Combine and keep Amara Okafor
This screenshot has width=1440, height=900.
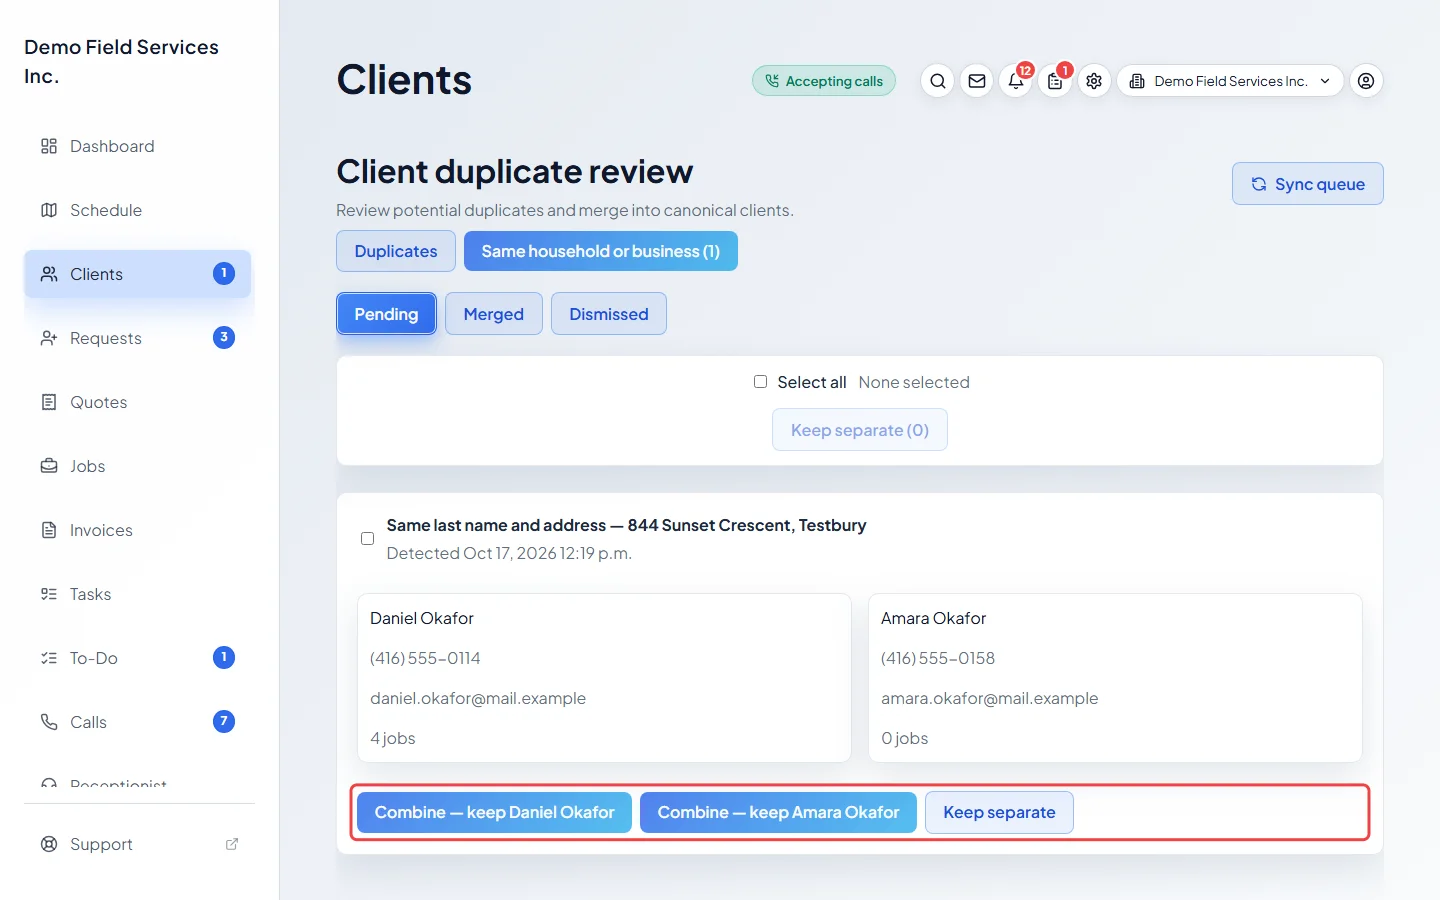tap(778, 812)
